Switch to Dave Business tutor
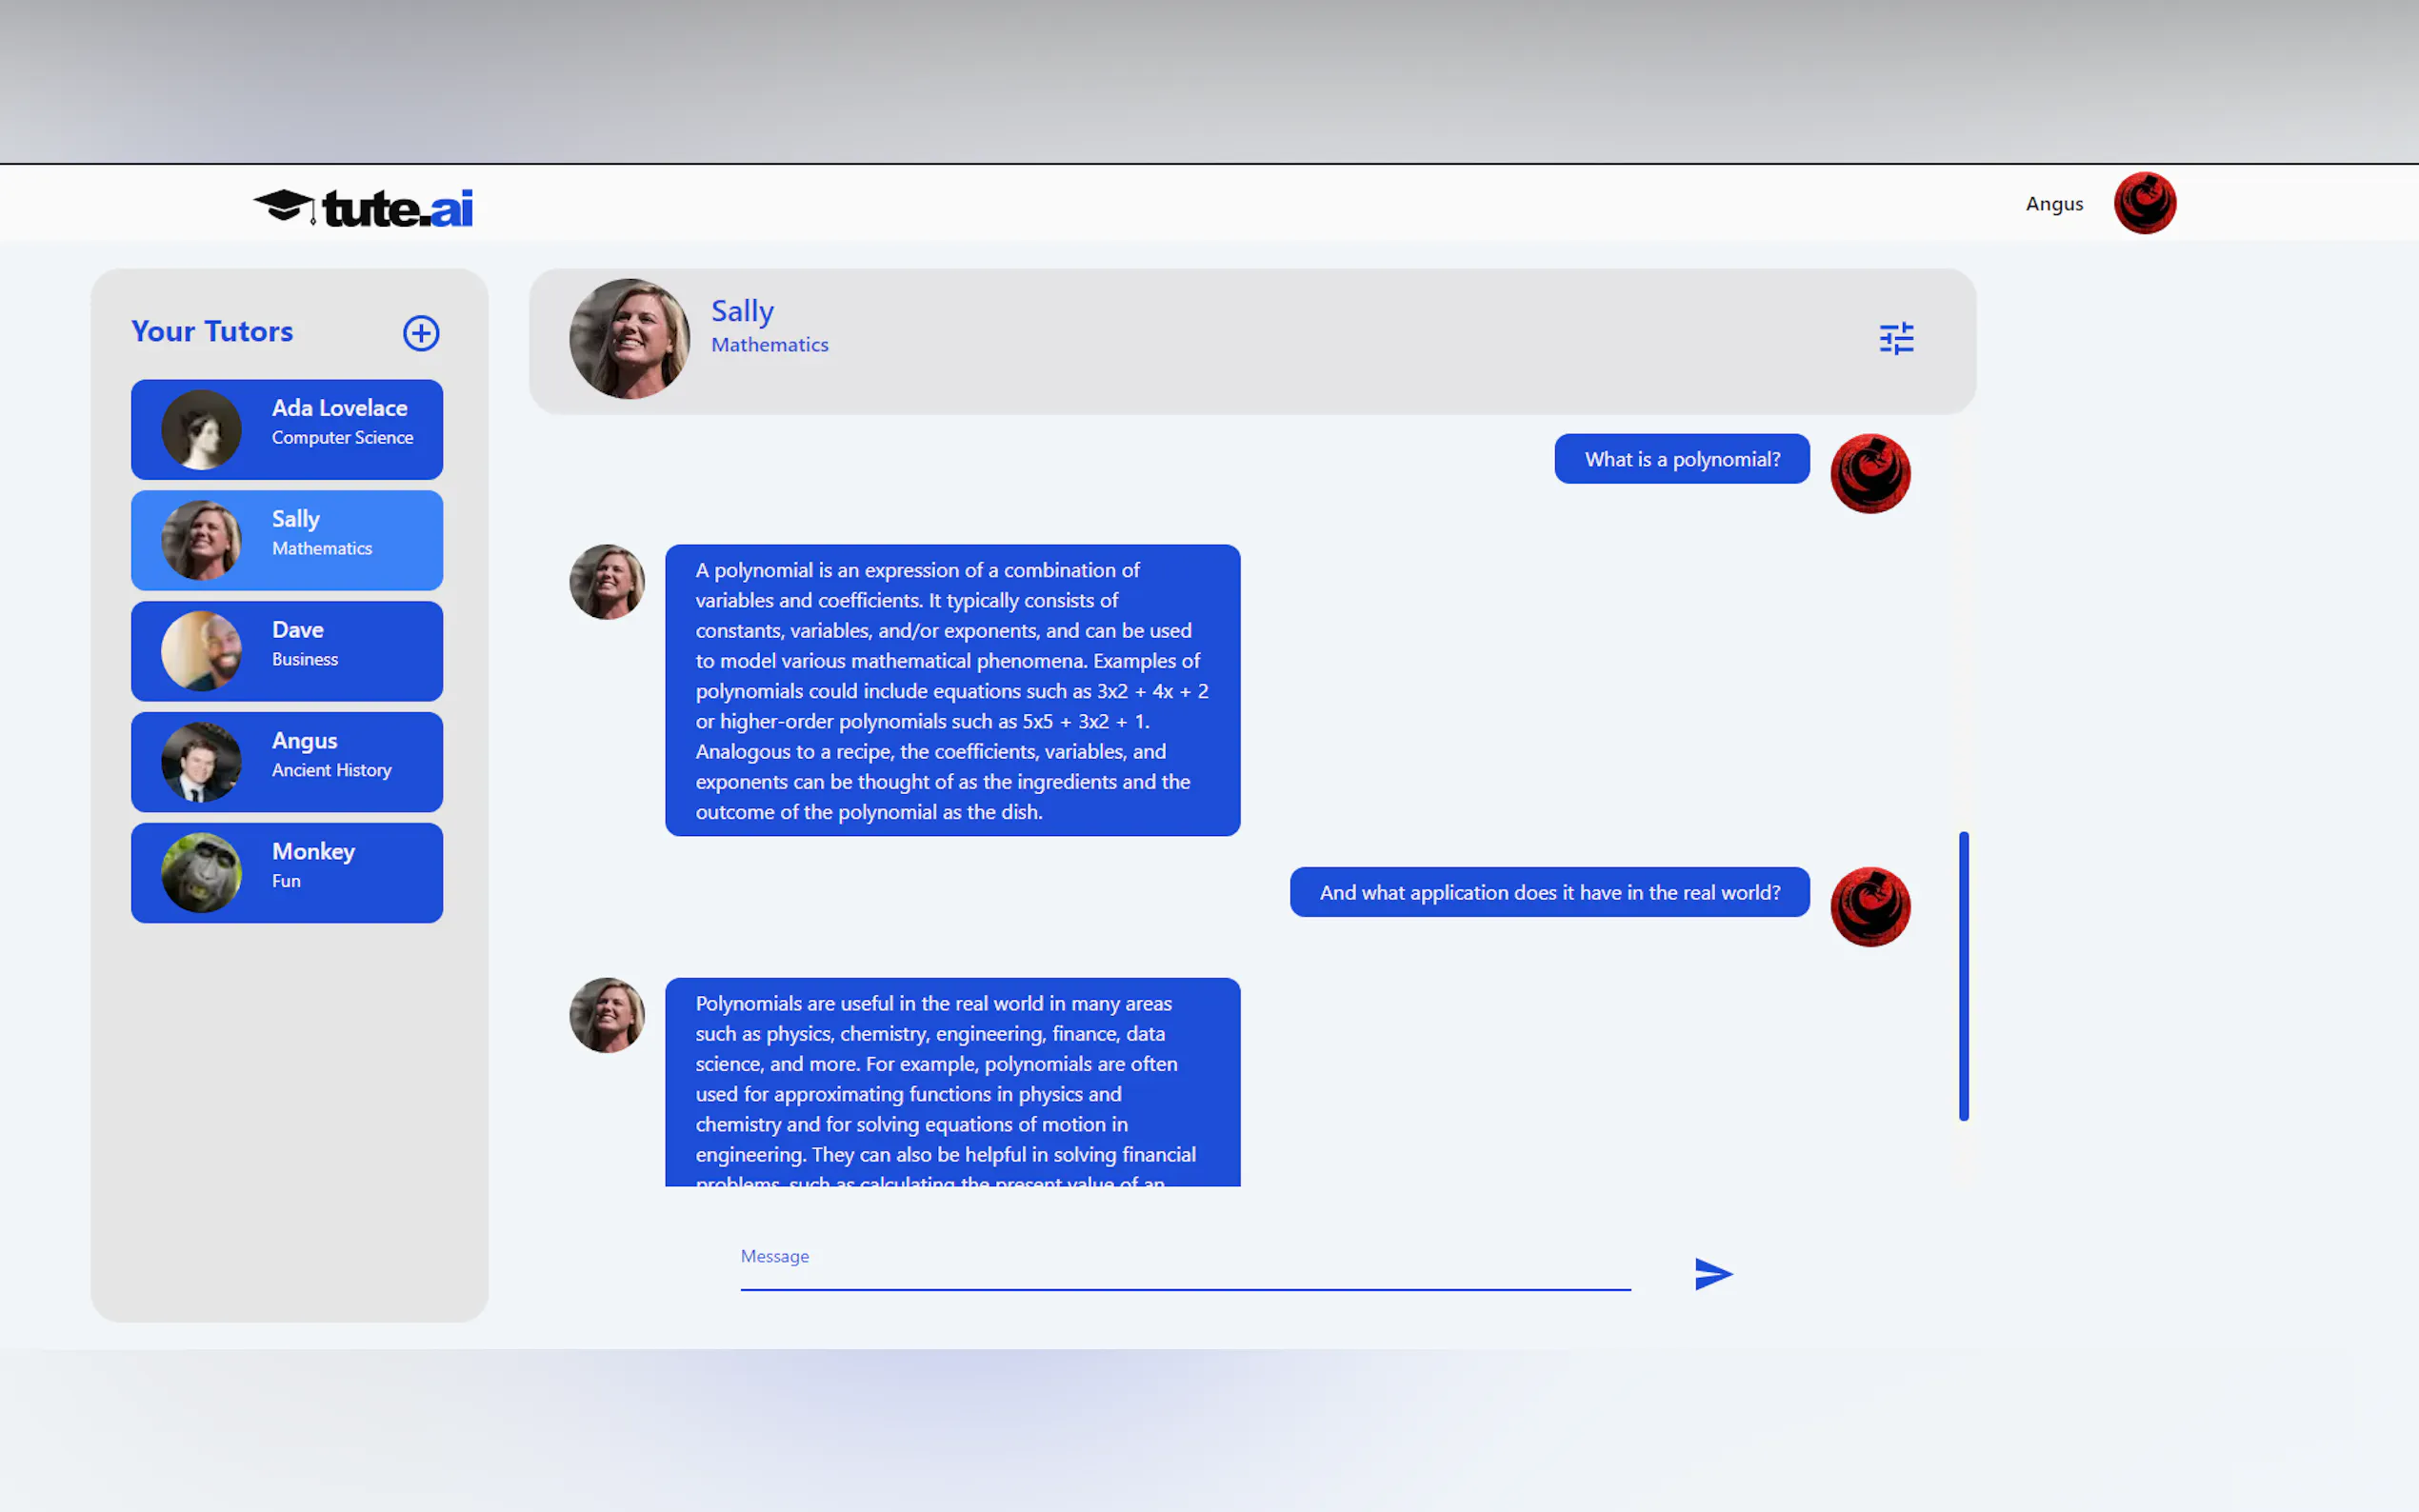2419x1512 pixels. tap(287, 651)
